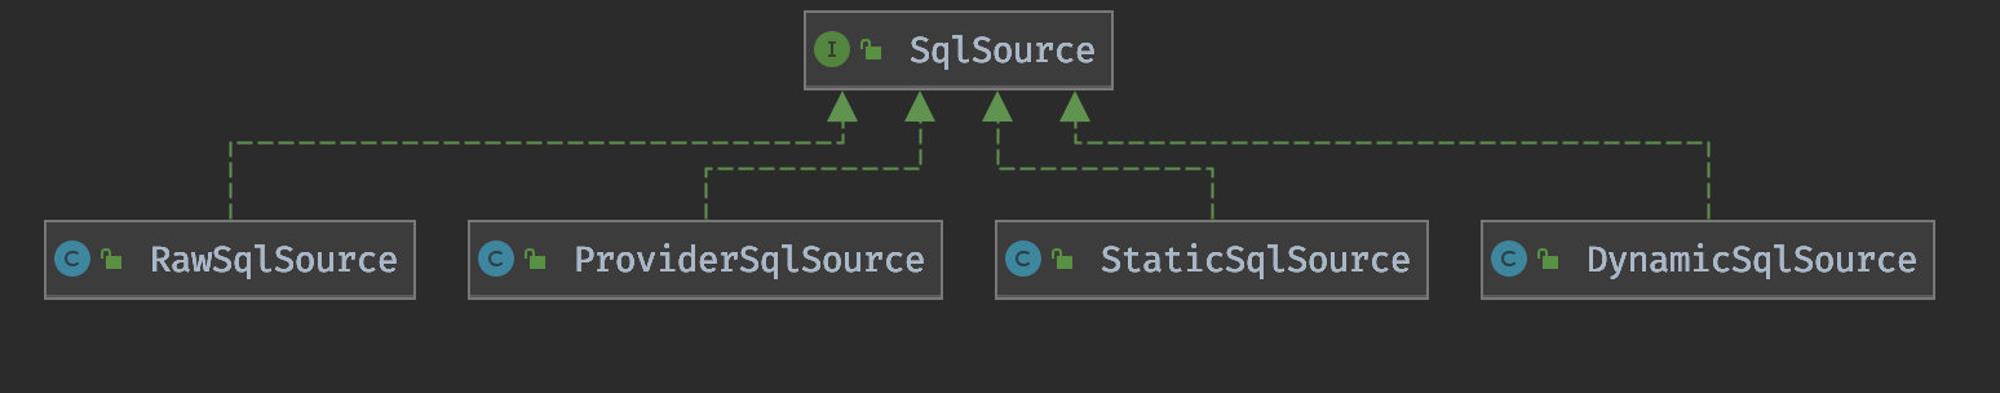Click the StaticSqlSource public visibility lock icon
The height and width of the screenshot is (393, 2000).
coord(1062,260)
